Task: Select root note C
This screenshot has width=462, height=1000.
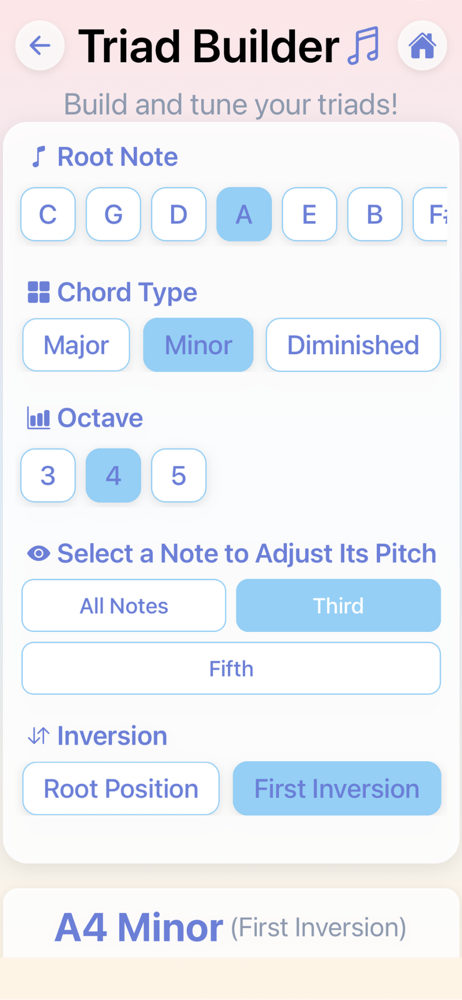Action: [48, 214]
